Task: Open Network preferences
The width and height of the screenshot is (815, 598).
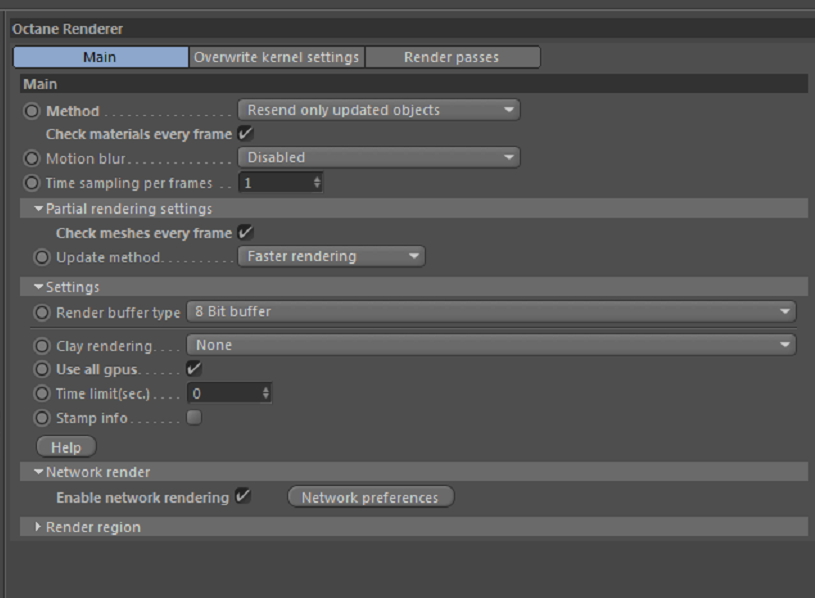Action: pyautogui.click(x=371, y=497)
